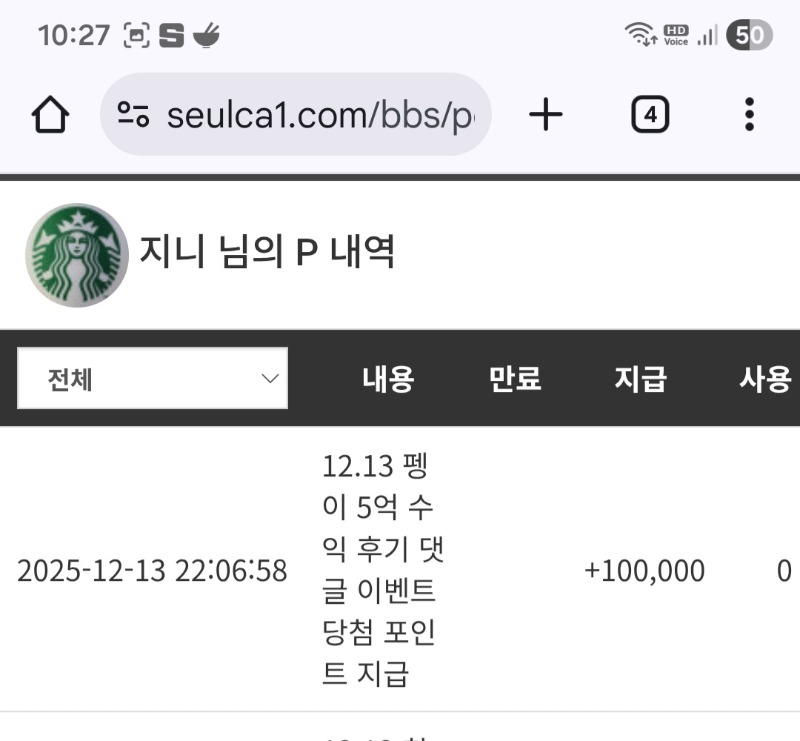Screen dimensions: 800x741
Task: Select the 만료 column header
Action: tap(515, 380)
